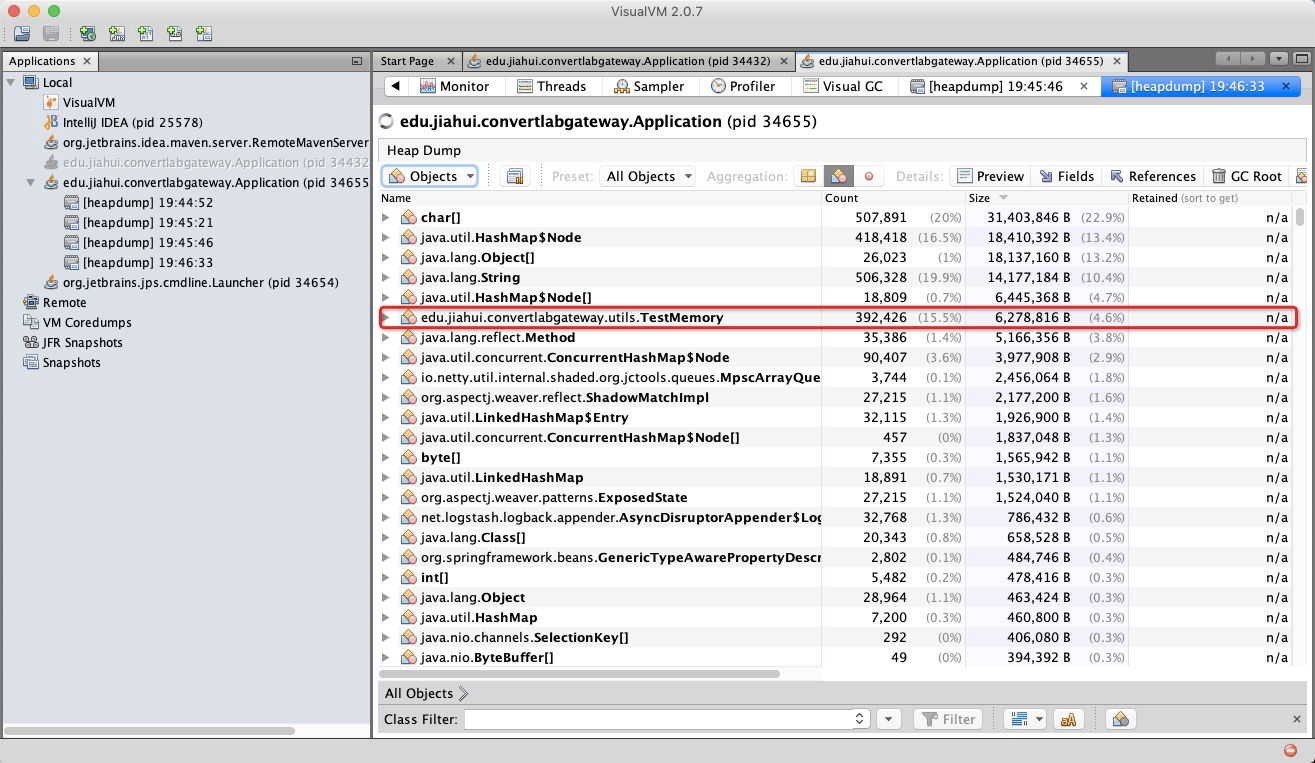Toggle the Preview details button
1315x763 pixels.
pos(990,176)
